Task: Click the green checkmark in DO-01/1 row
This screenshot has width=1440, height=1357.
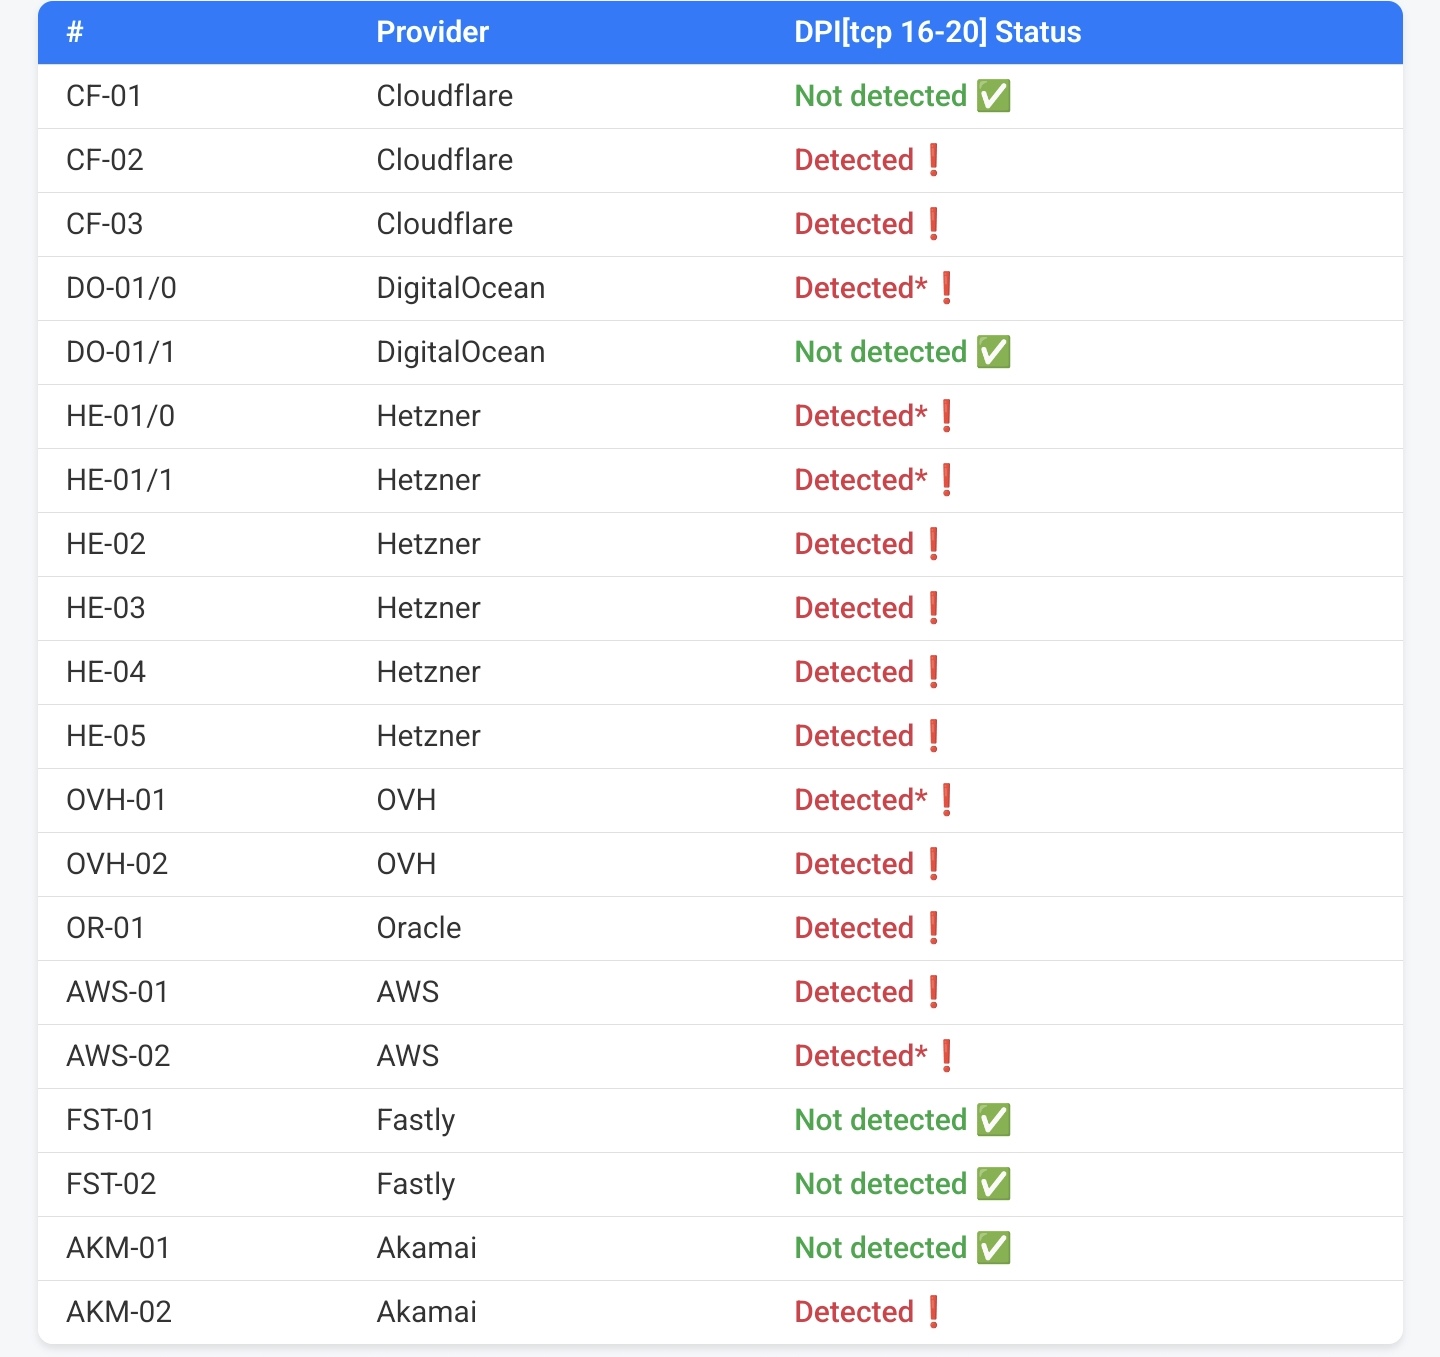Action: [x=993, y=352]
